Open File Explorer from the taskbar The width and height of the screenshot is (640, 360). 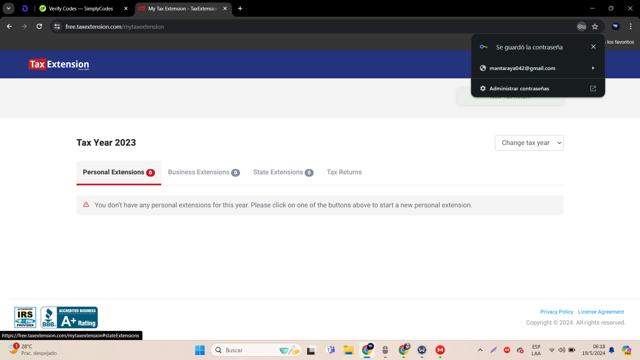click(349, 350)
